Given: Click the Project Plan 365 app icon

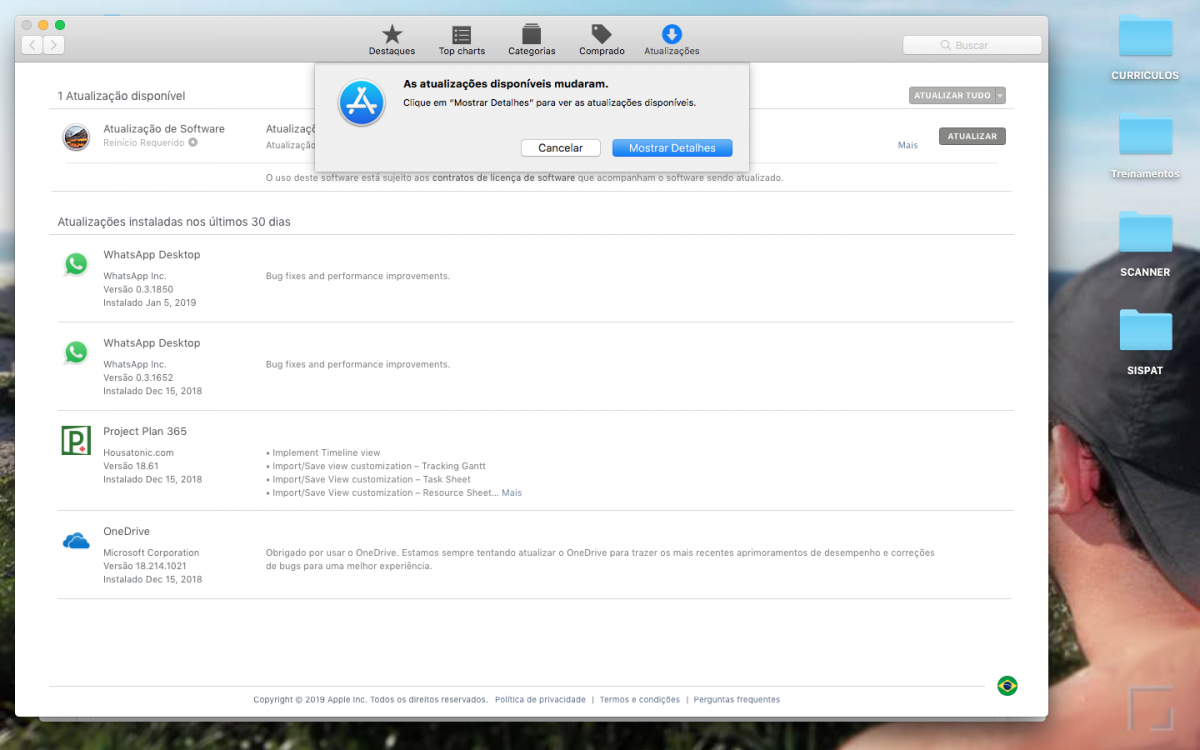Looking at the screenshot, I should (x=76, y=440).
